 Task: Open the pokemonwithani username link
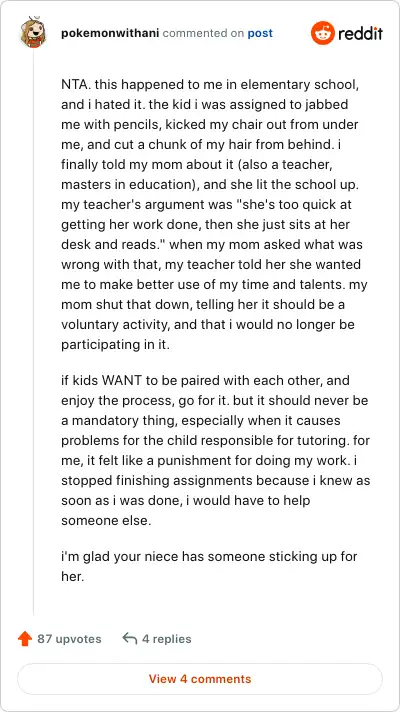point(110,33)
